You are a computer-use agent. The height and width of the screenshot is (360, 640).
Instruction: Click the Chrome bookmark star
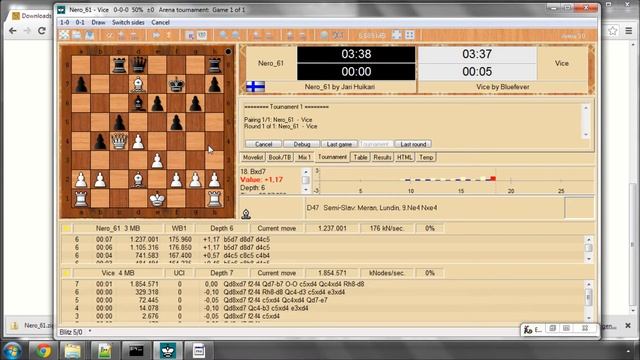[x=613, y=31]
